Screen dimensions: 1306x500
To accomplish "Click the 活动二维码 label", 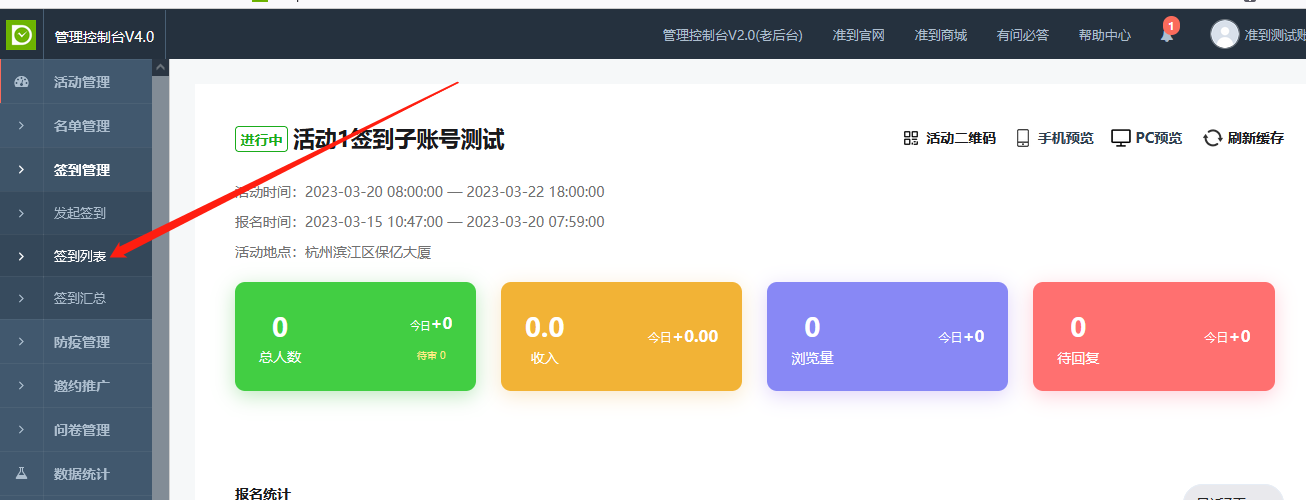I will [961, 139].
